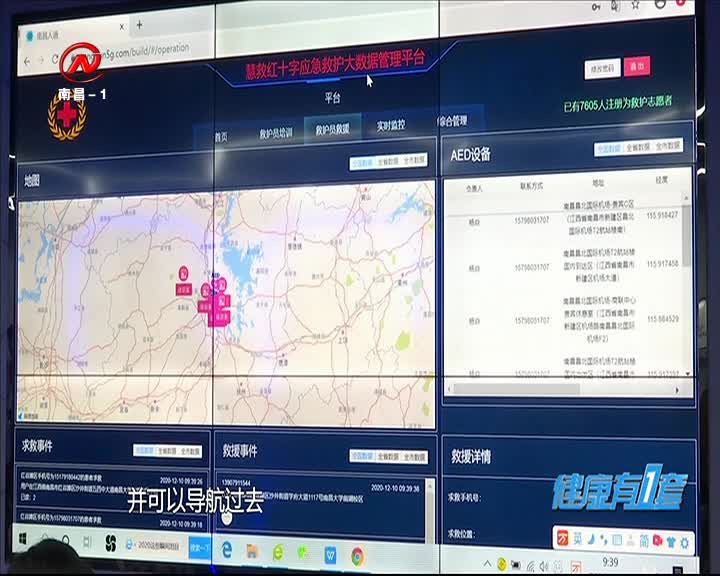
Task: Click the red 退出 logout button
Action: (636, 66)
